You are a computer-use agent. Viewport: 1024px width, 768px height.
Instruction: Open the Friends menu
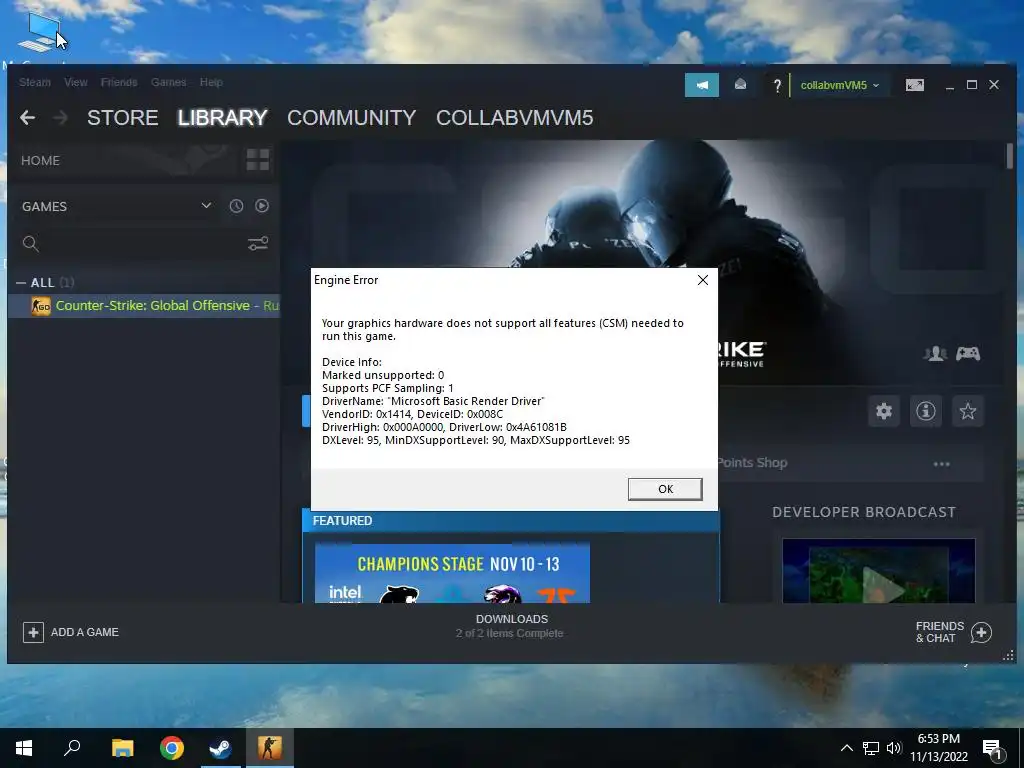119,82
